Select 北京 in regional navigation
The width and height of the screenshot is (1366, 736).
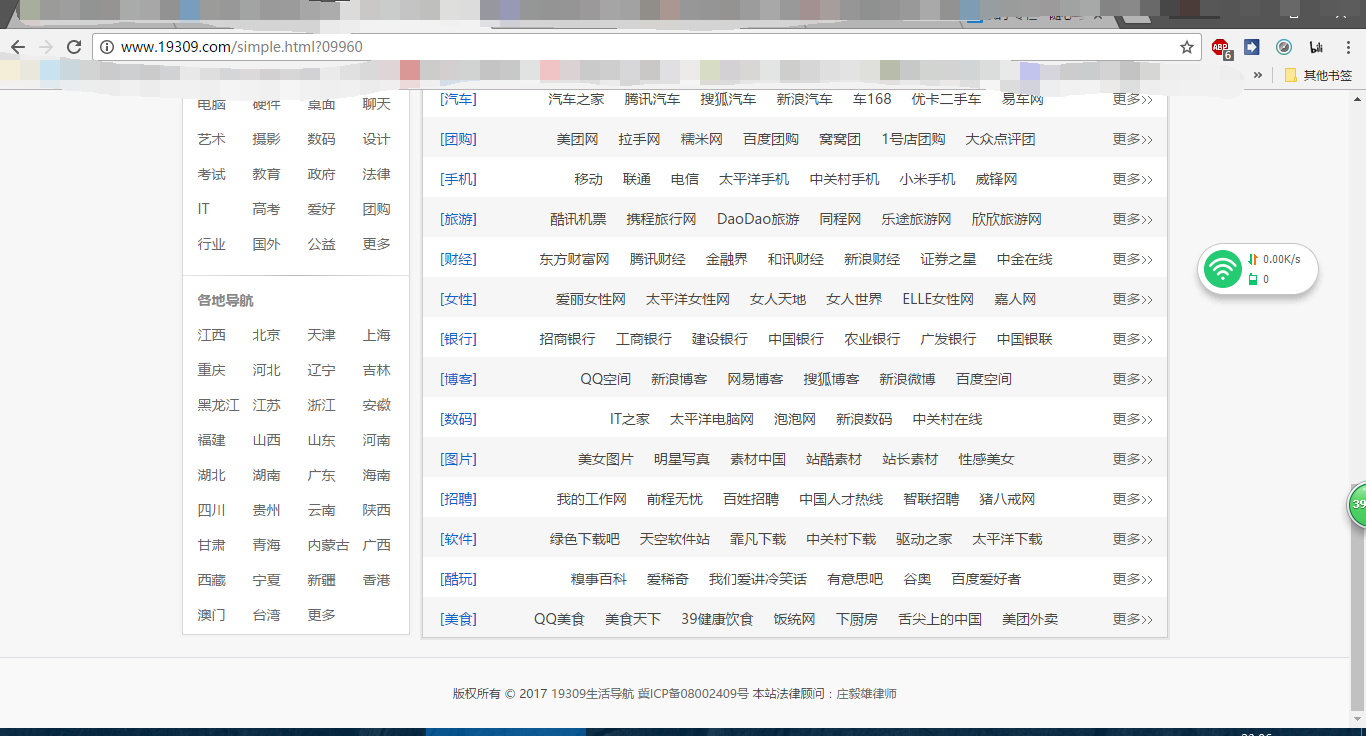click(267, 335)
